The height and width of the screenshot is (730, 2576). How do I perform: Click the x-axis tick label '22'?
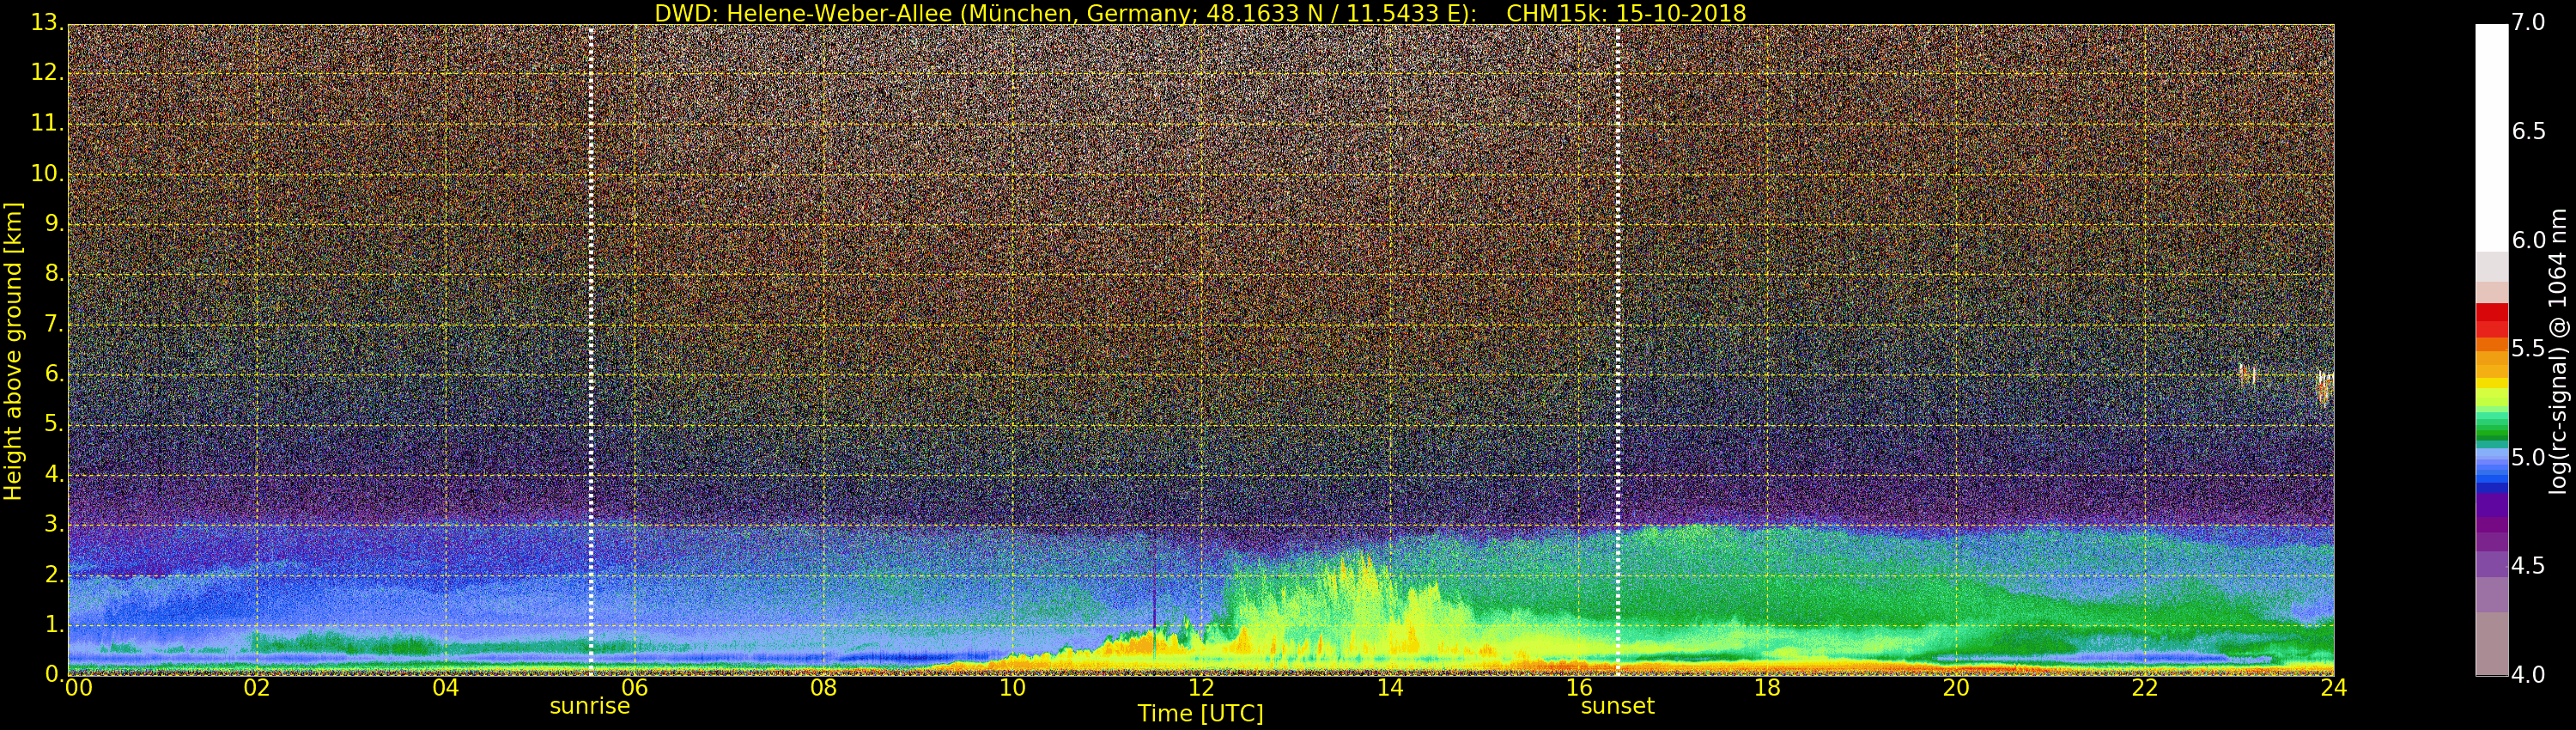coord(2145,688)
